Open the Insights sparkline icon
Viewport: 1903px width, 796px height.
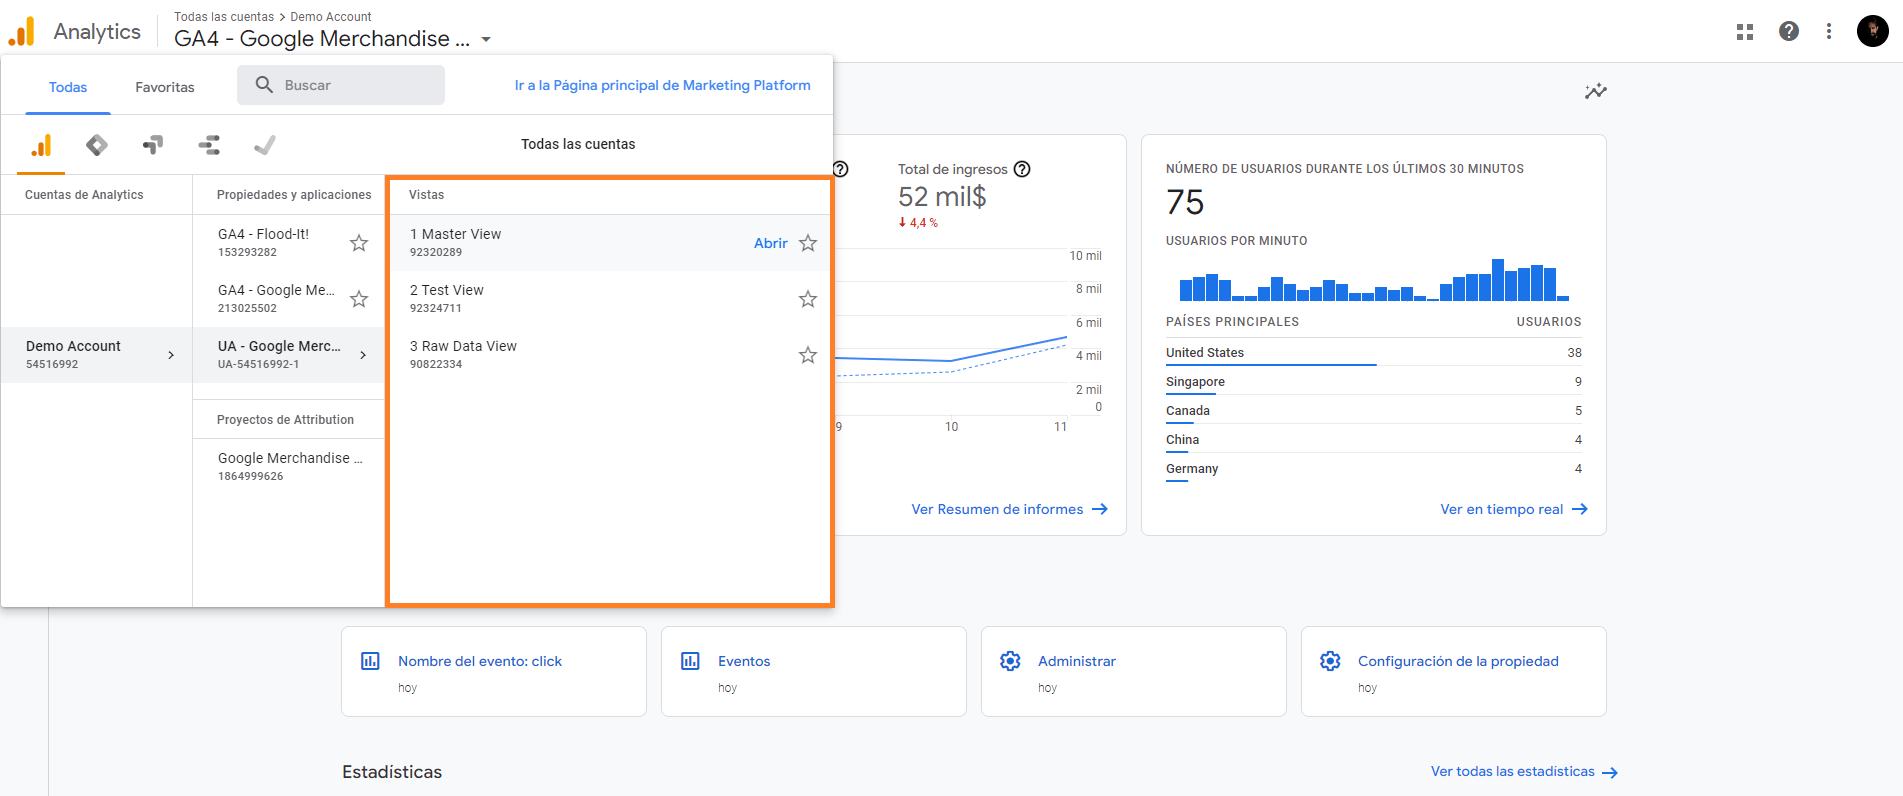[1595, 92]
